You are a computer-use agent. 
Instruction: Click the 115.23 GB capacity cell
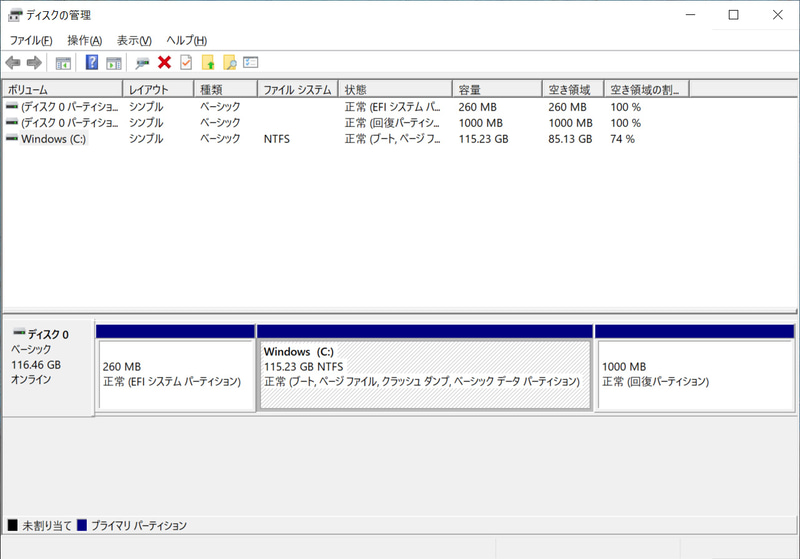pyautogui.click(x=483, y=139)
